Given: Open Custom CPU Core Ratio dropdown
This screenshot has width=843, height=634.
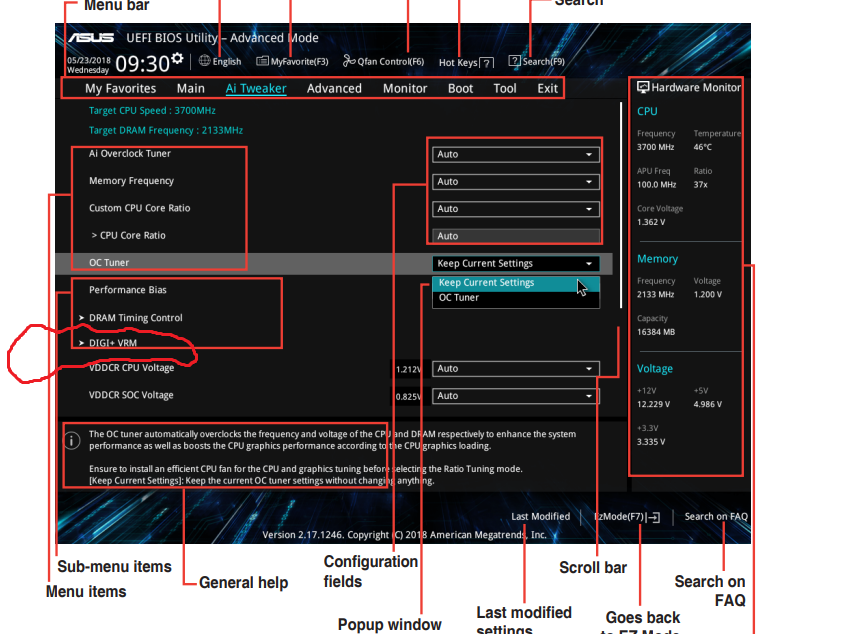Looking at the screenshot, I should click(x=516, y=209).
